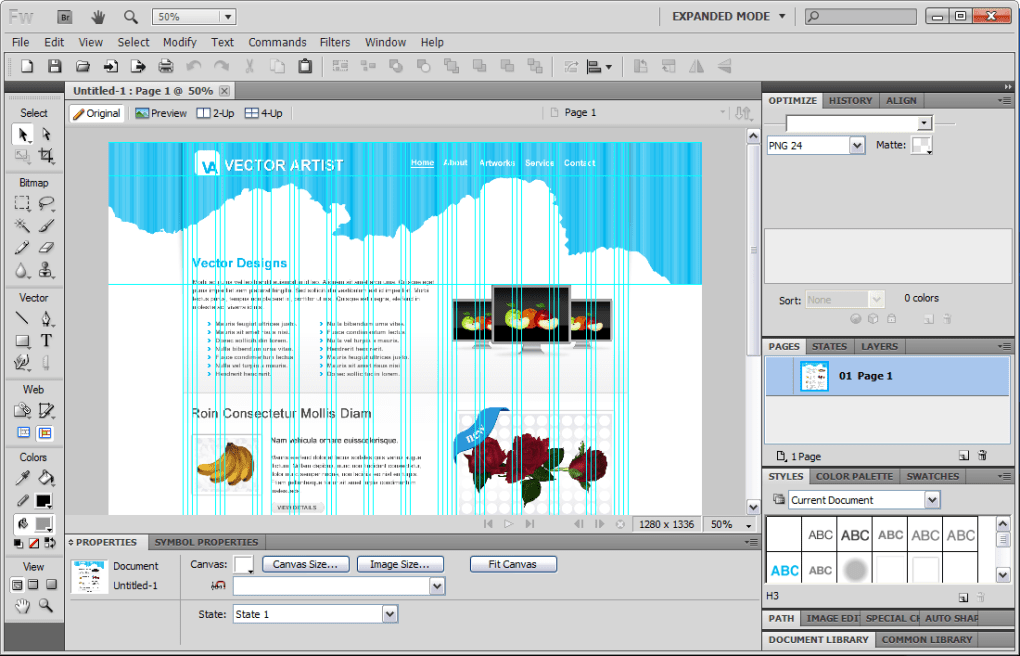Select the Zoom tool in the View section
Screen dimensions: 1020x656
(x=44, y=603)
